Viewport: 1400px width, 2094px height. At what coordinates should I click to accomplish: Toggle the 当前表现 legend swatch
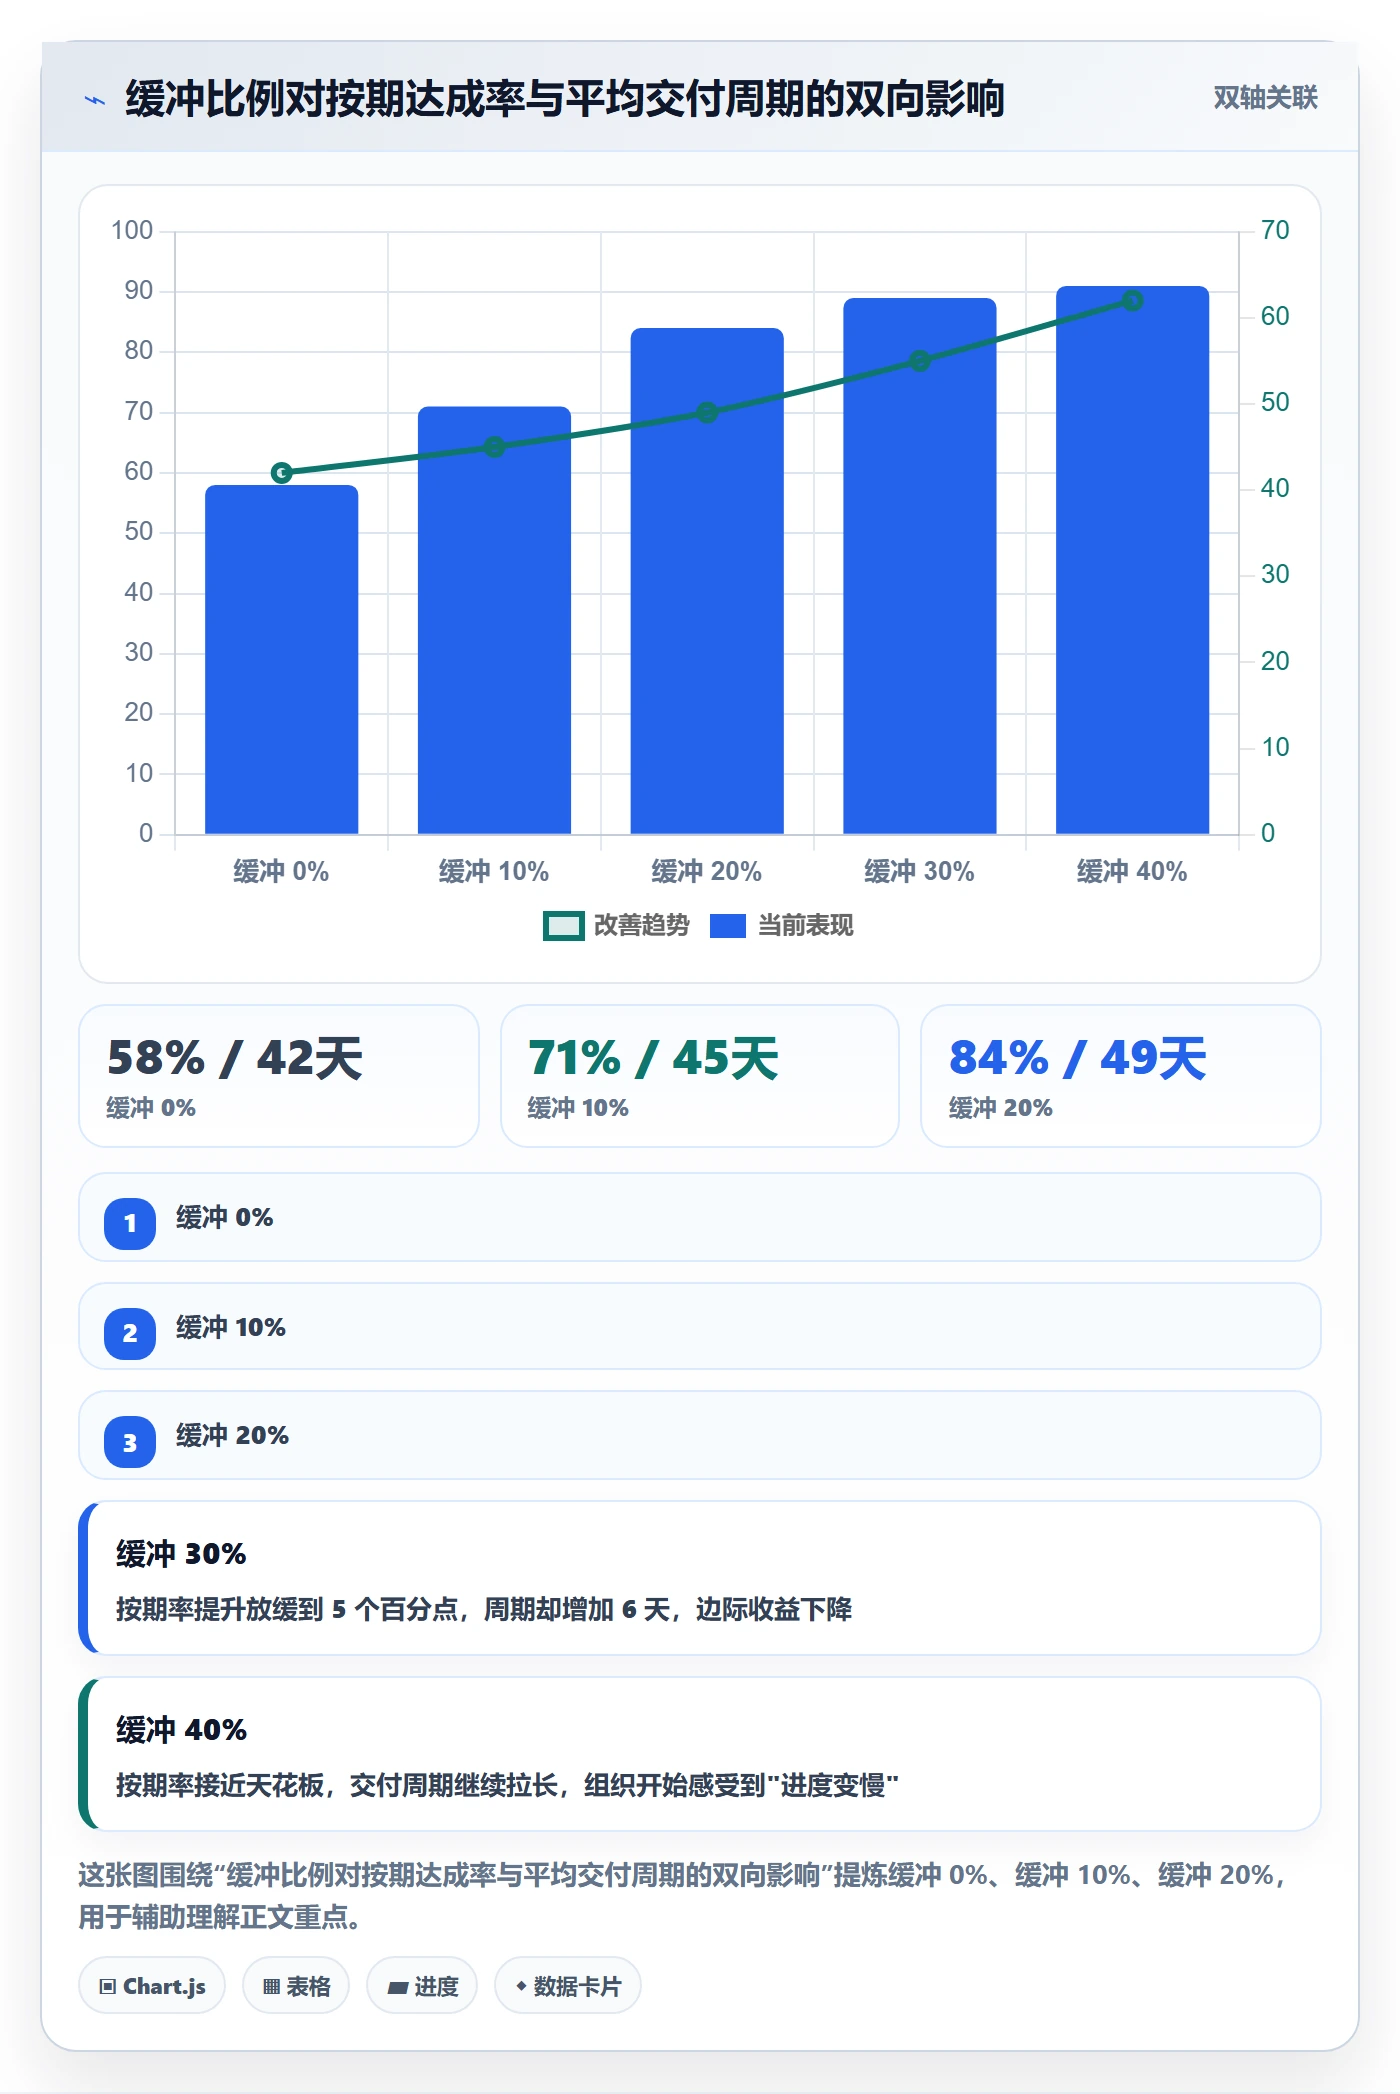coord(728,926)
